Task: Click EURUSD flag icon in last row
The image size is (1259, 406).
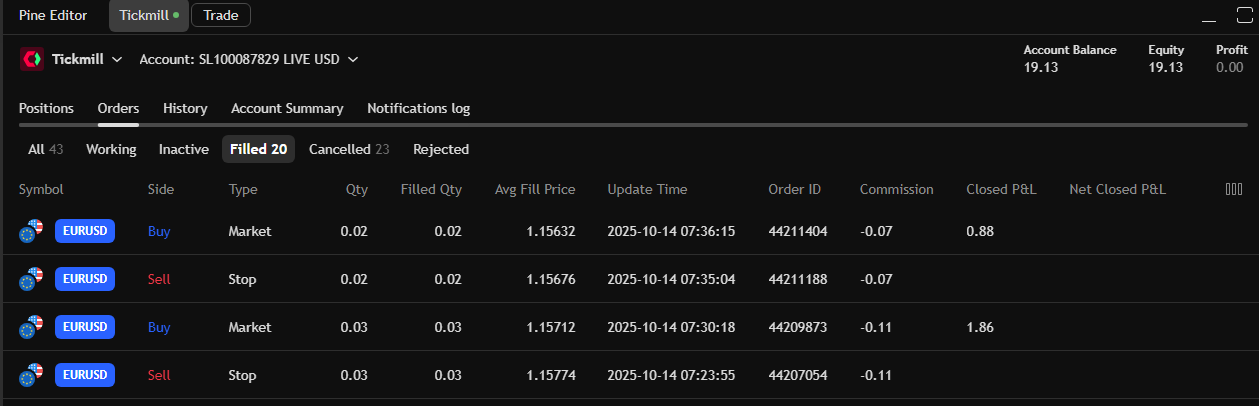Action: (x=31, y=375)
